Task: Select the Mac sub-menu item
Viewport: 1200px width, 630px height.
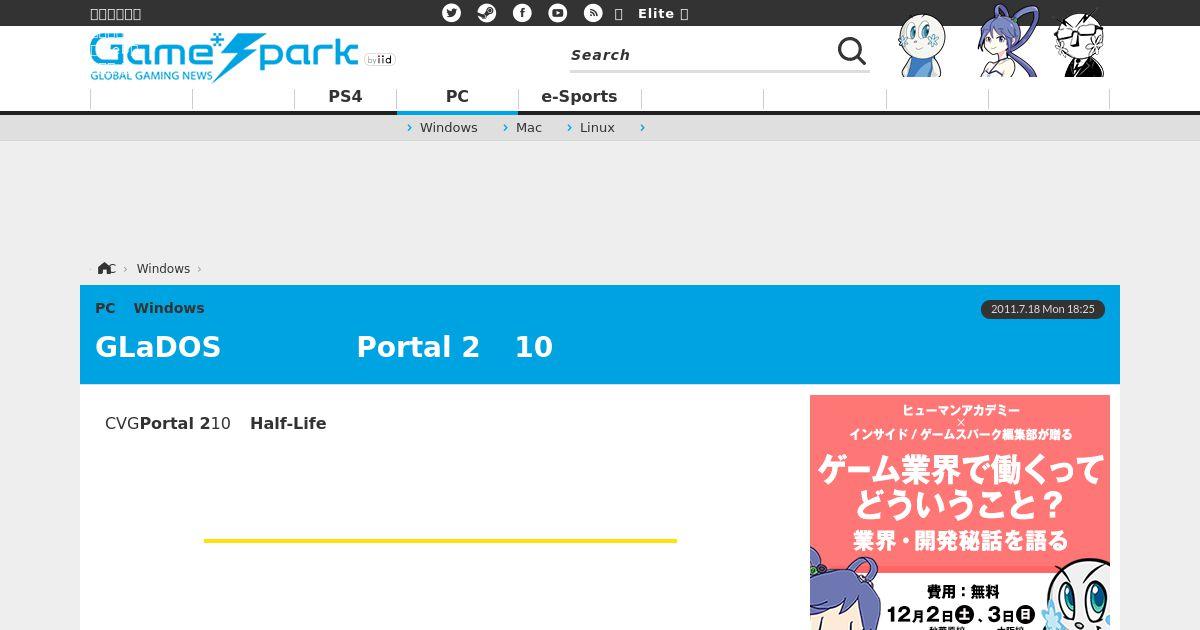Action: pos(529,128)
